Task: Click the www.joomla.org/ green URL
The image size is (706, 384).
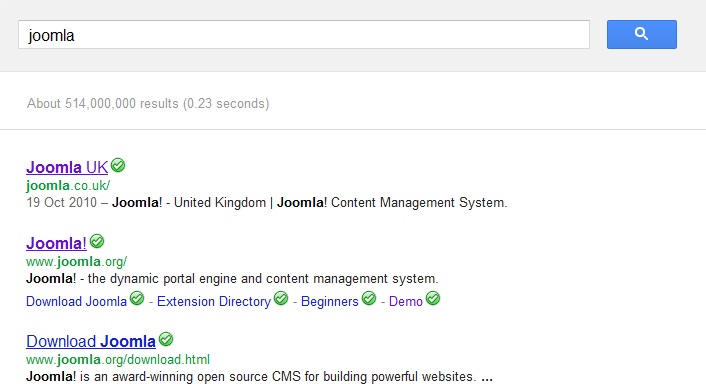Action: point(77,262)
